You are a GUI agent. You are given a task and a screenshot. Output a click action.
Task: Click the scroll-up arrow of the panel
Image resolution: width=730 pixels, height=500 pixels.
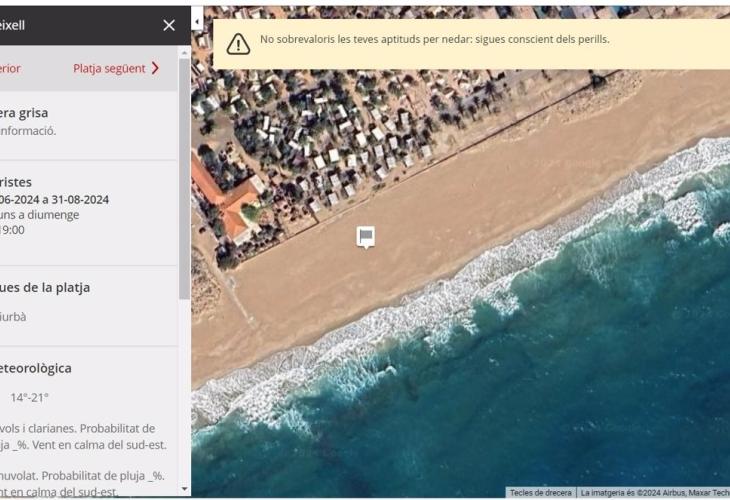pos(184,52)
